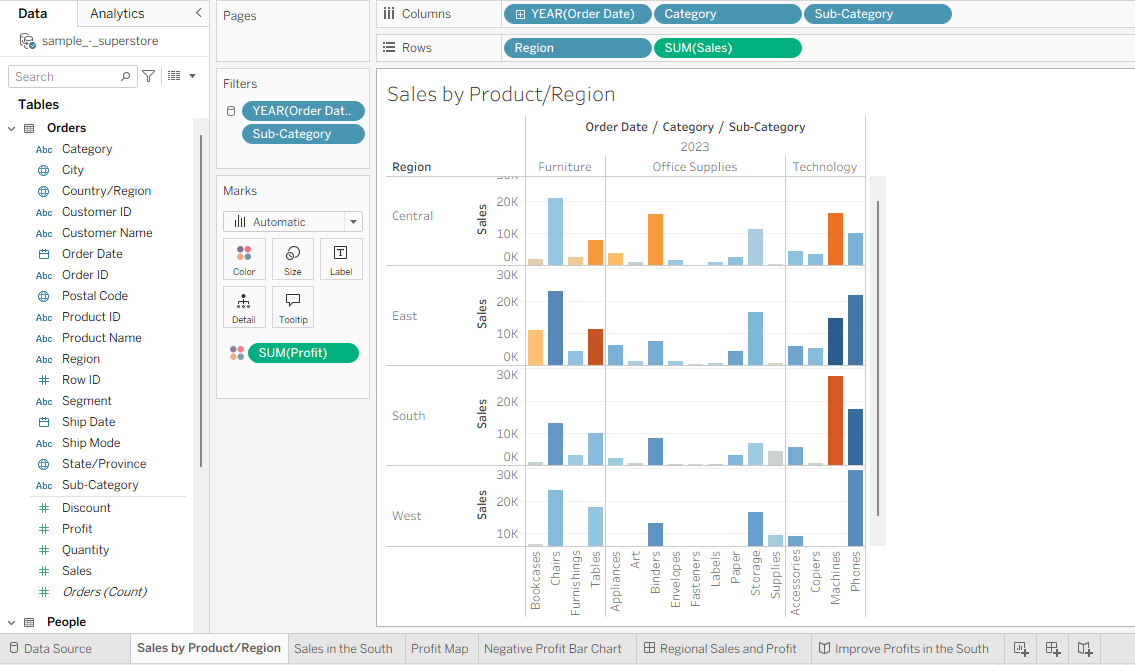Add a new dashboard icon
Image resolution: width=1135 pixels, height=665 pixels.
(1052, 648)
